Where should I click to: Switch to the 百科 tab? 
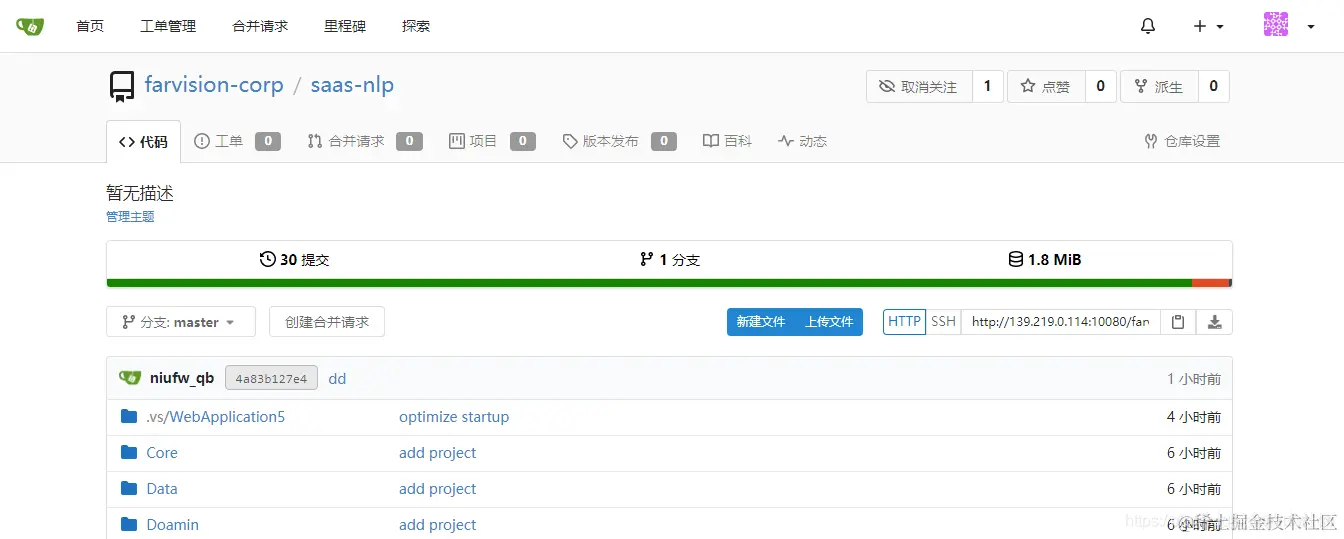[727, 141]
